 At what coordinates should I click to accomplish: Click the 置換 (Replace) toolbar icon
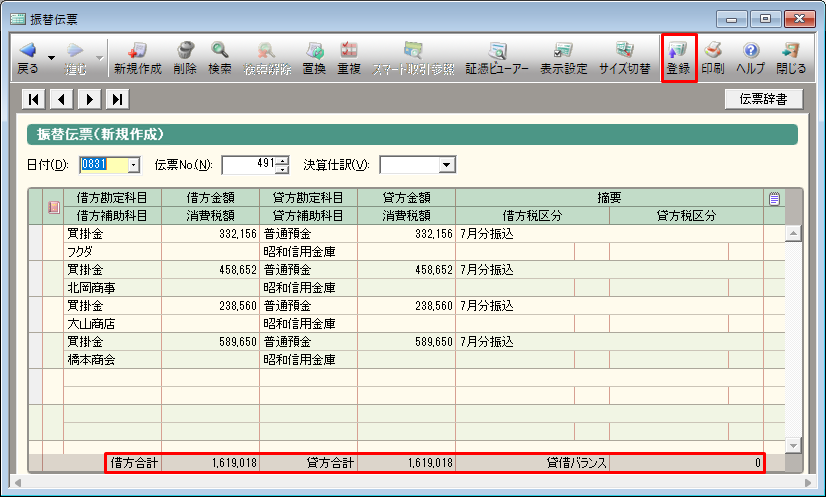(314, 58)
